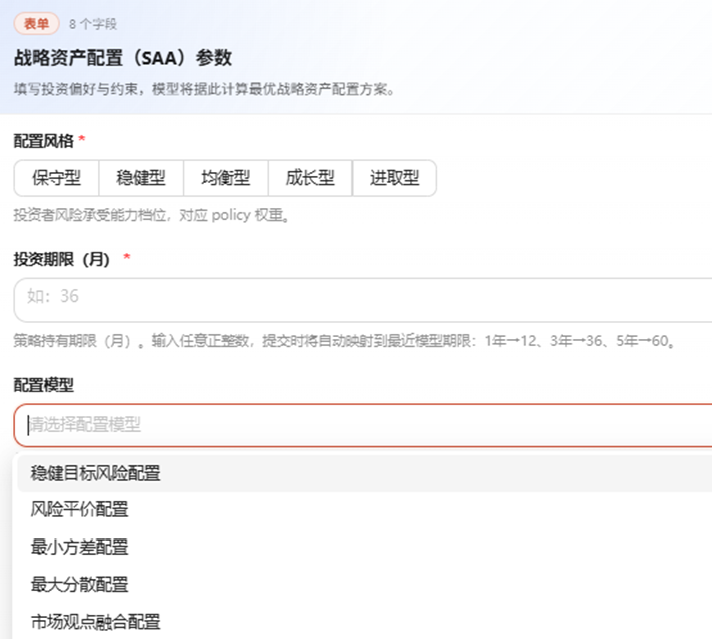712x639 pixels.
Task: Choose the 稳健型 style option
Action: click(141, 178)
